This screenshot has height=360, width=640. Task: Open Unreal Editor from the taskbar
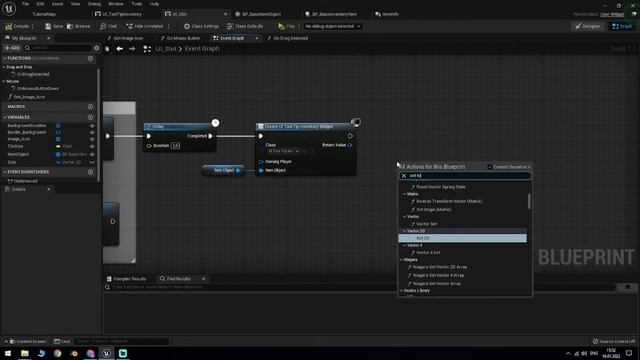pos(106,353)
